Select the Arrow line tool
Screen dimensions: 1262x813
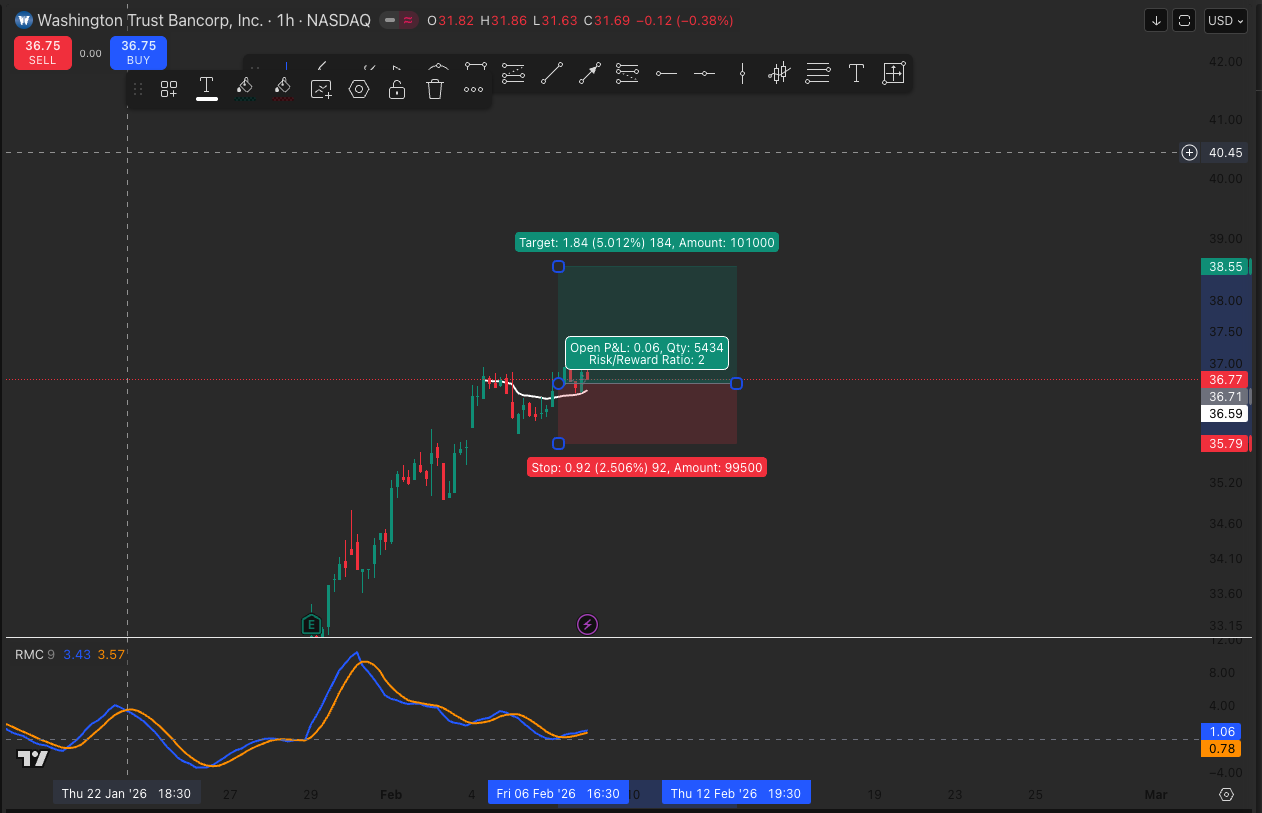(589, 72)
